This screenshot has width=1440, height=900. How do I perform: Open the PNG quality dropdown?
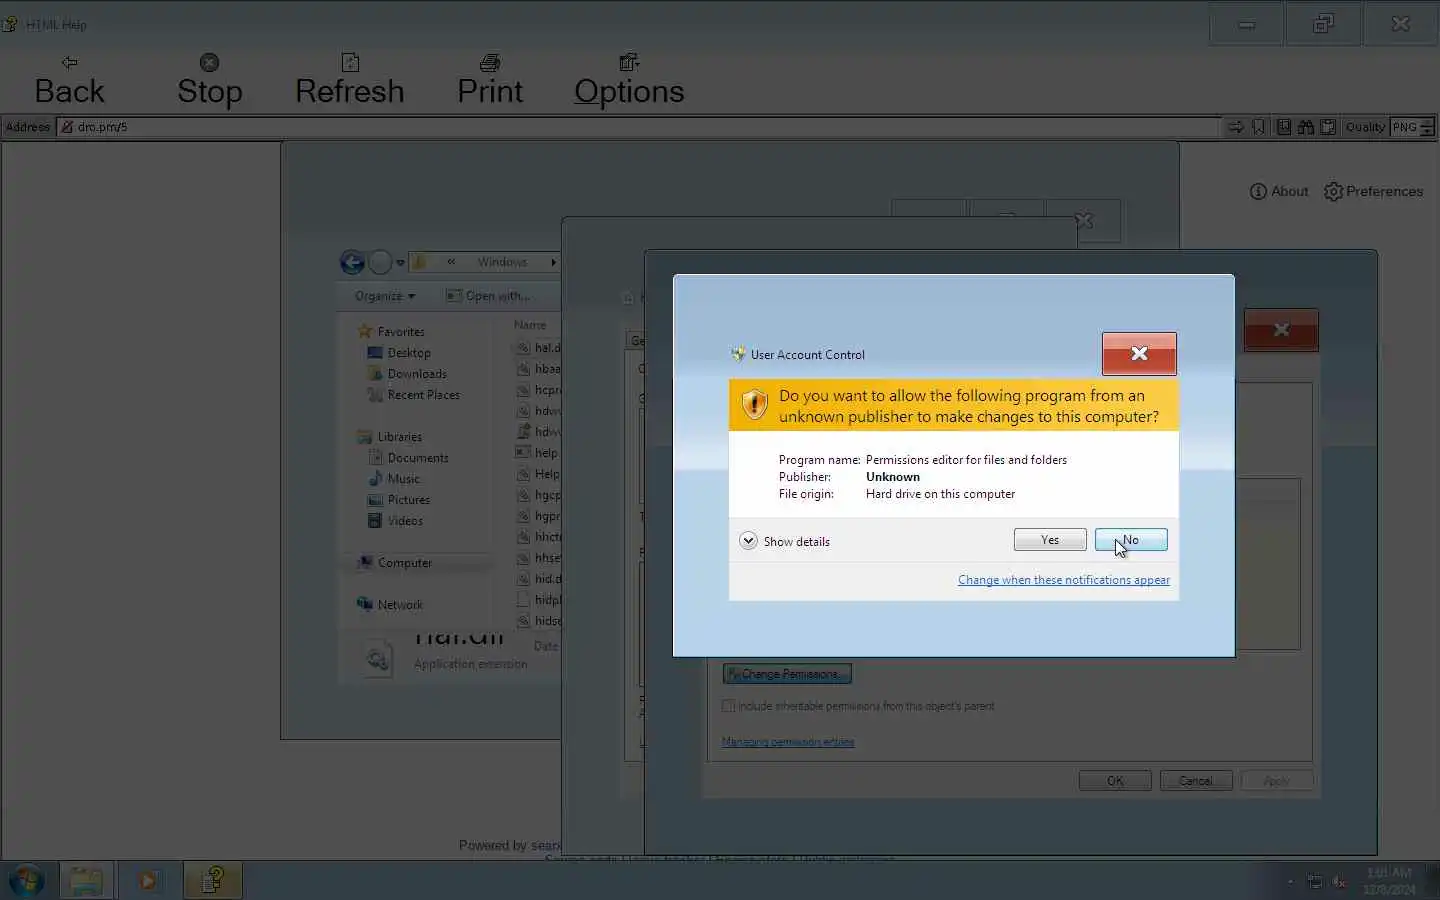(x=1413, y=127)
